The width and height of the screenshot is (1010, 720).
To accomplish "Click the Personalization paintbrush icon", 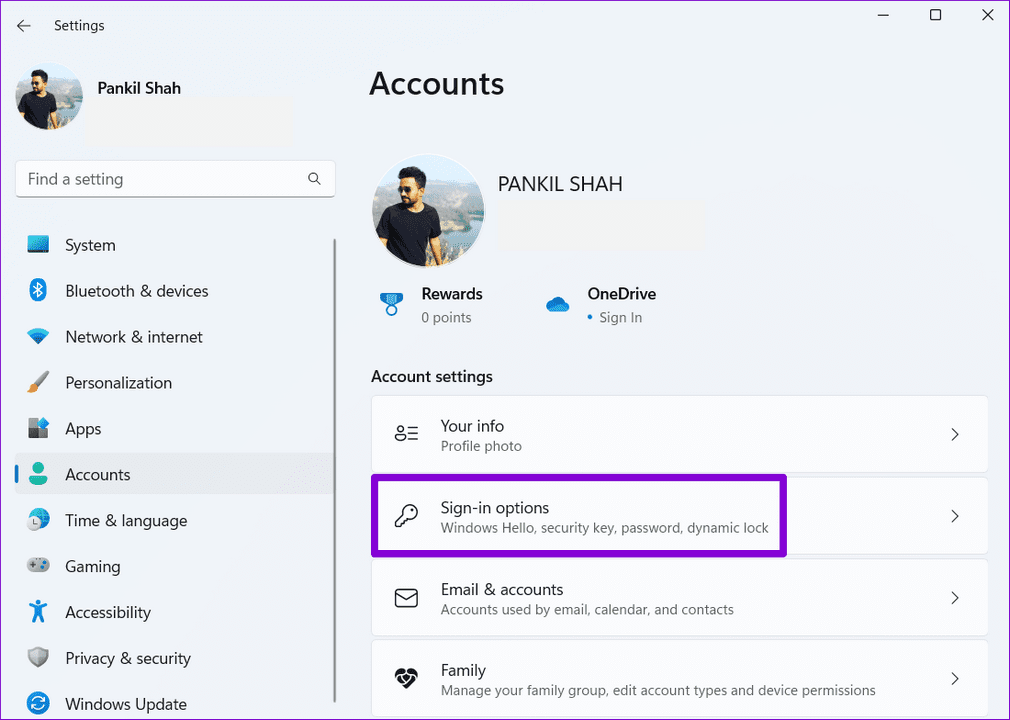I will pyautogui.click(x=38, y=383).
